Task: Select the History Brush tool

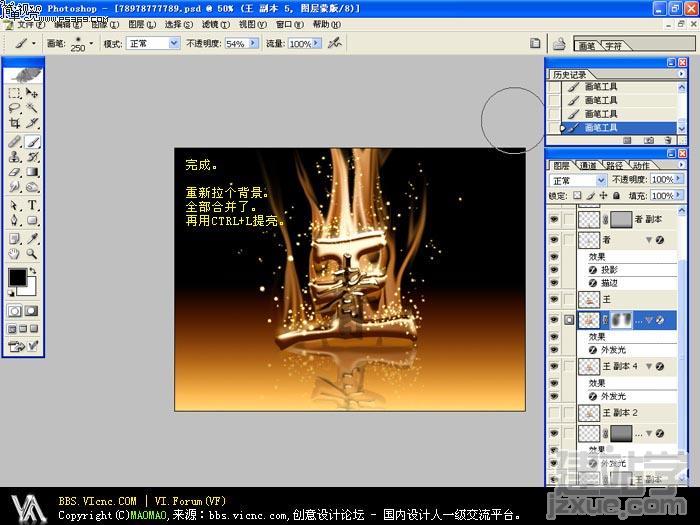Action: pos(32,157)
